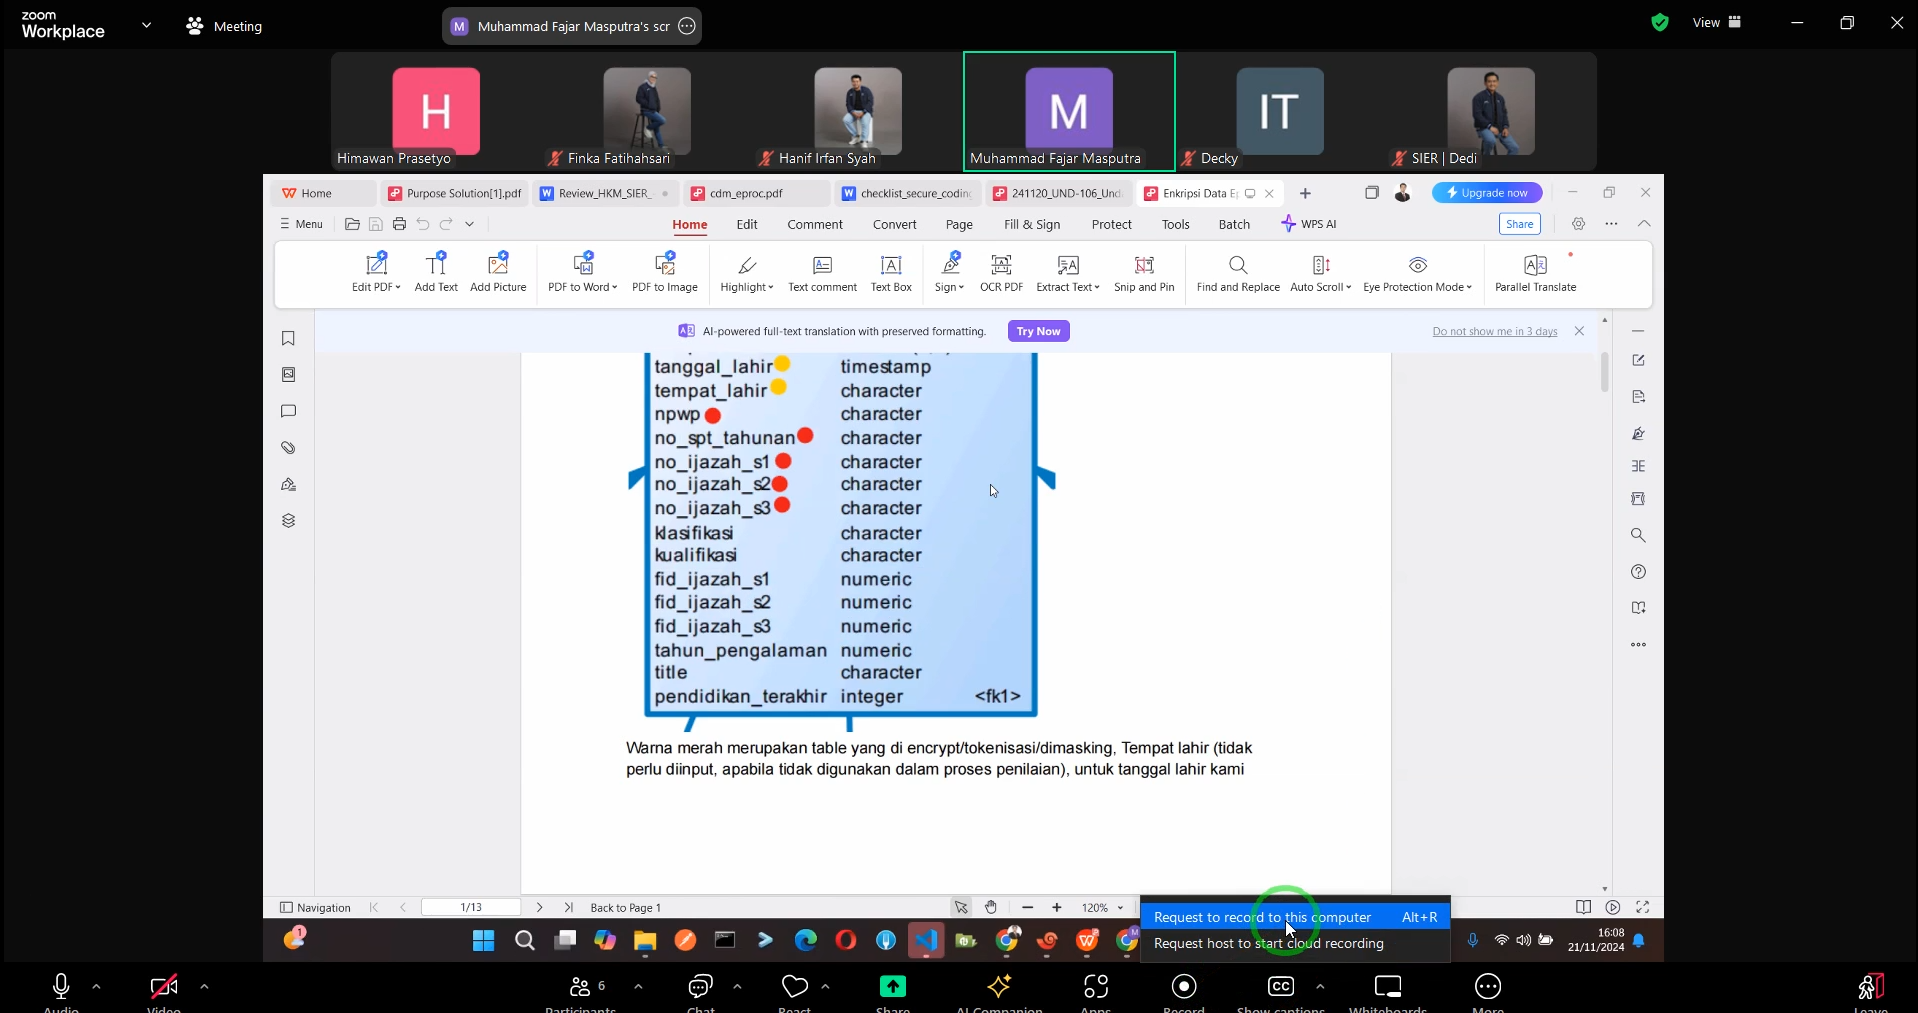Open the Find and Replace tool
The image size is (1918, 1013).
(1237, 266)
